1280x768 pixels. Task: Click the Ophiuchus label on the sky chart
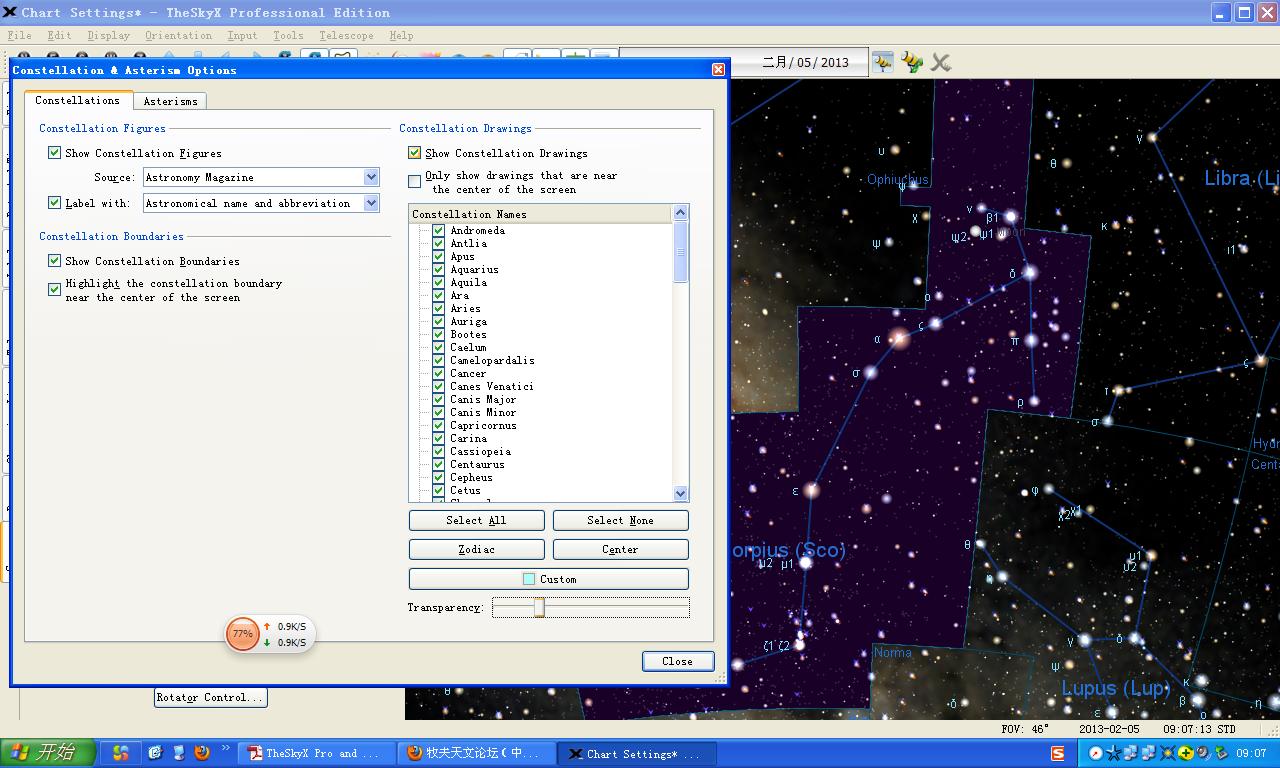898,180
